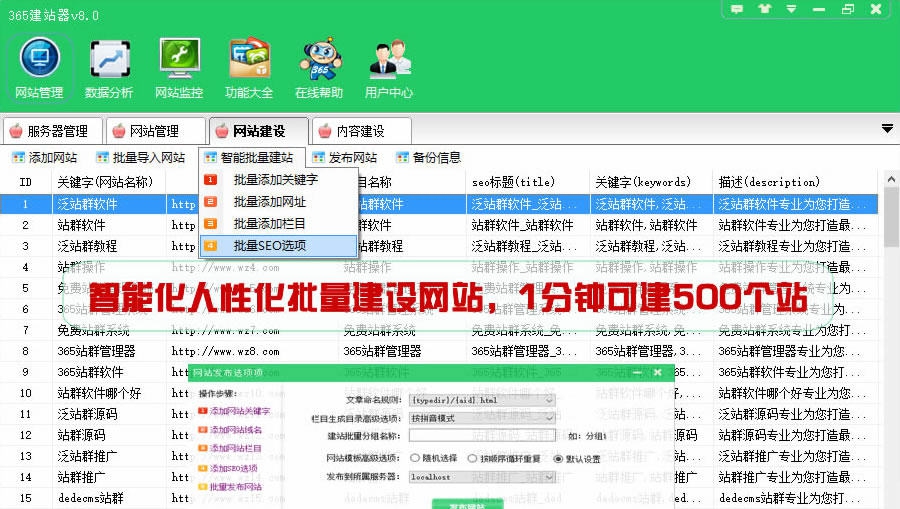Choose 批量SEO选项 from the menu
The height and width of the screenshot is (509, 900).
click(x=278, y=246)
